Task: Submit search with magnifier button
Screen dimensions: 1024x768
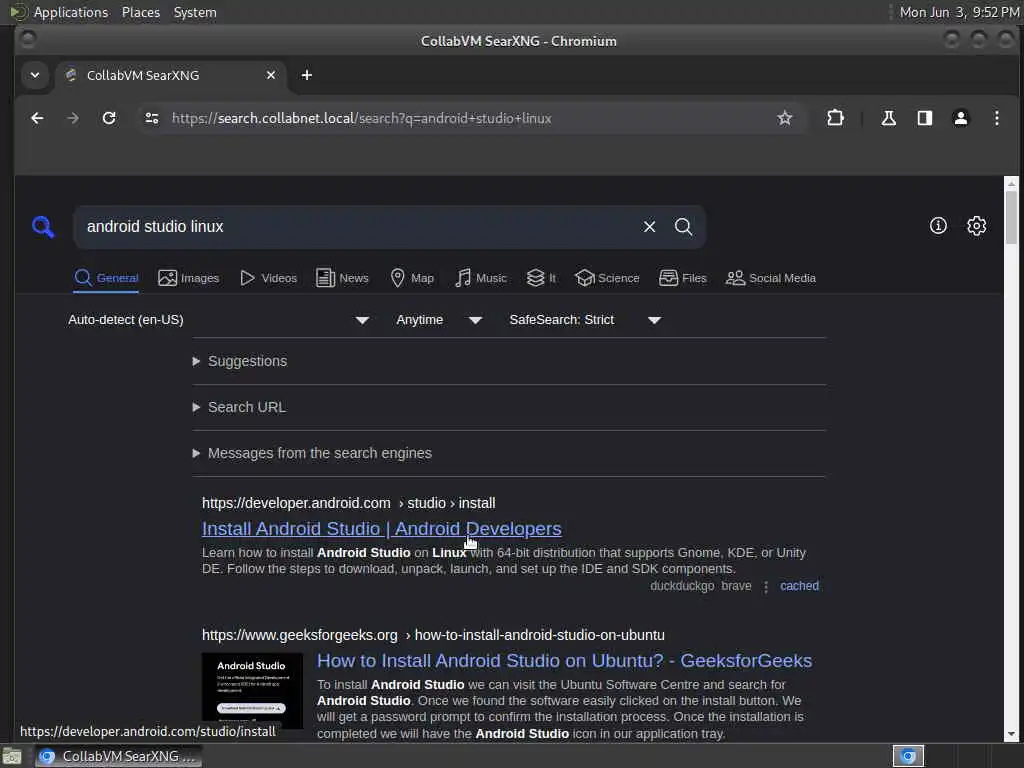Action: (683, 227)
